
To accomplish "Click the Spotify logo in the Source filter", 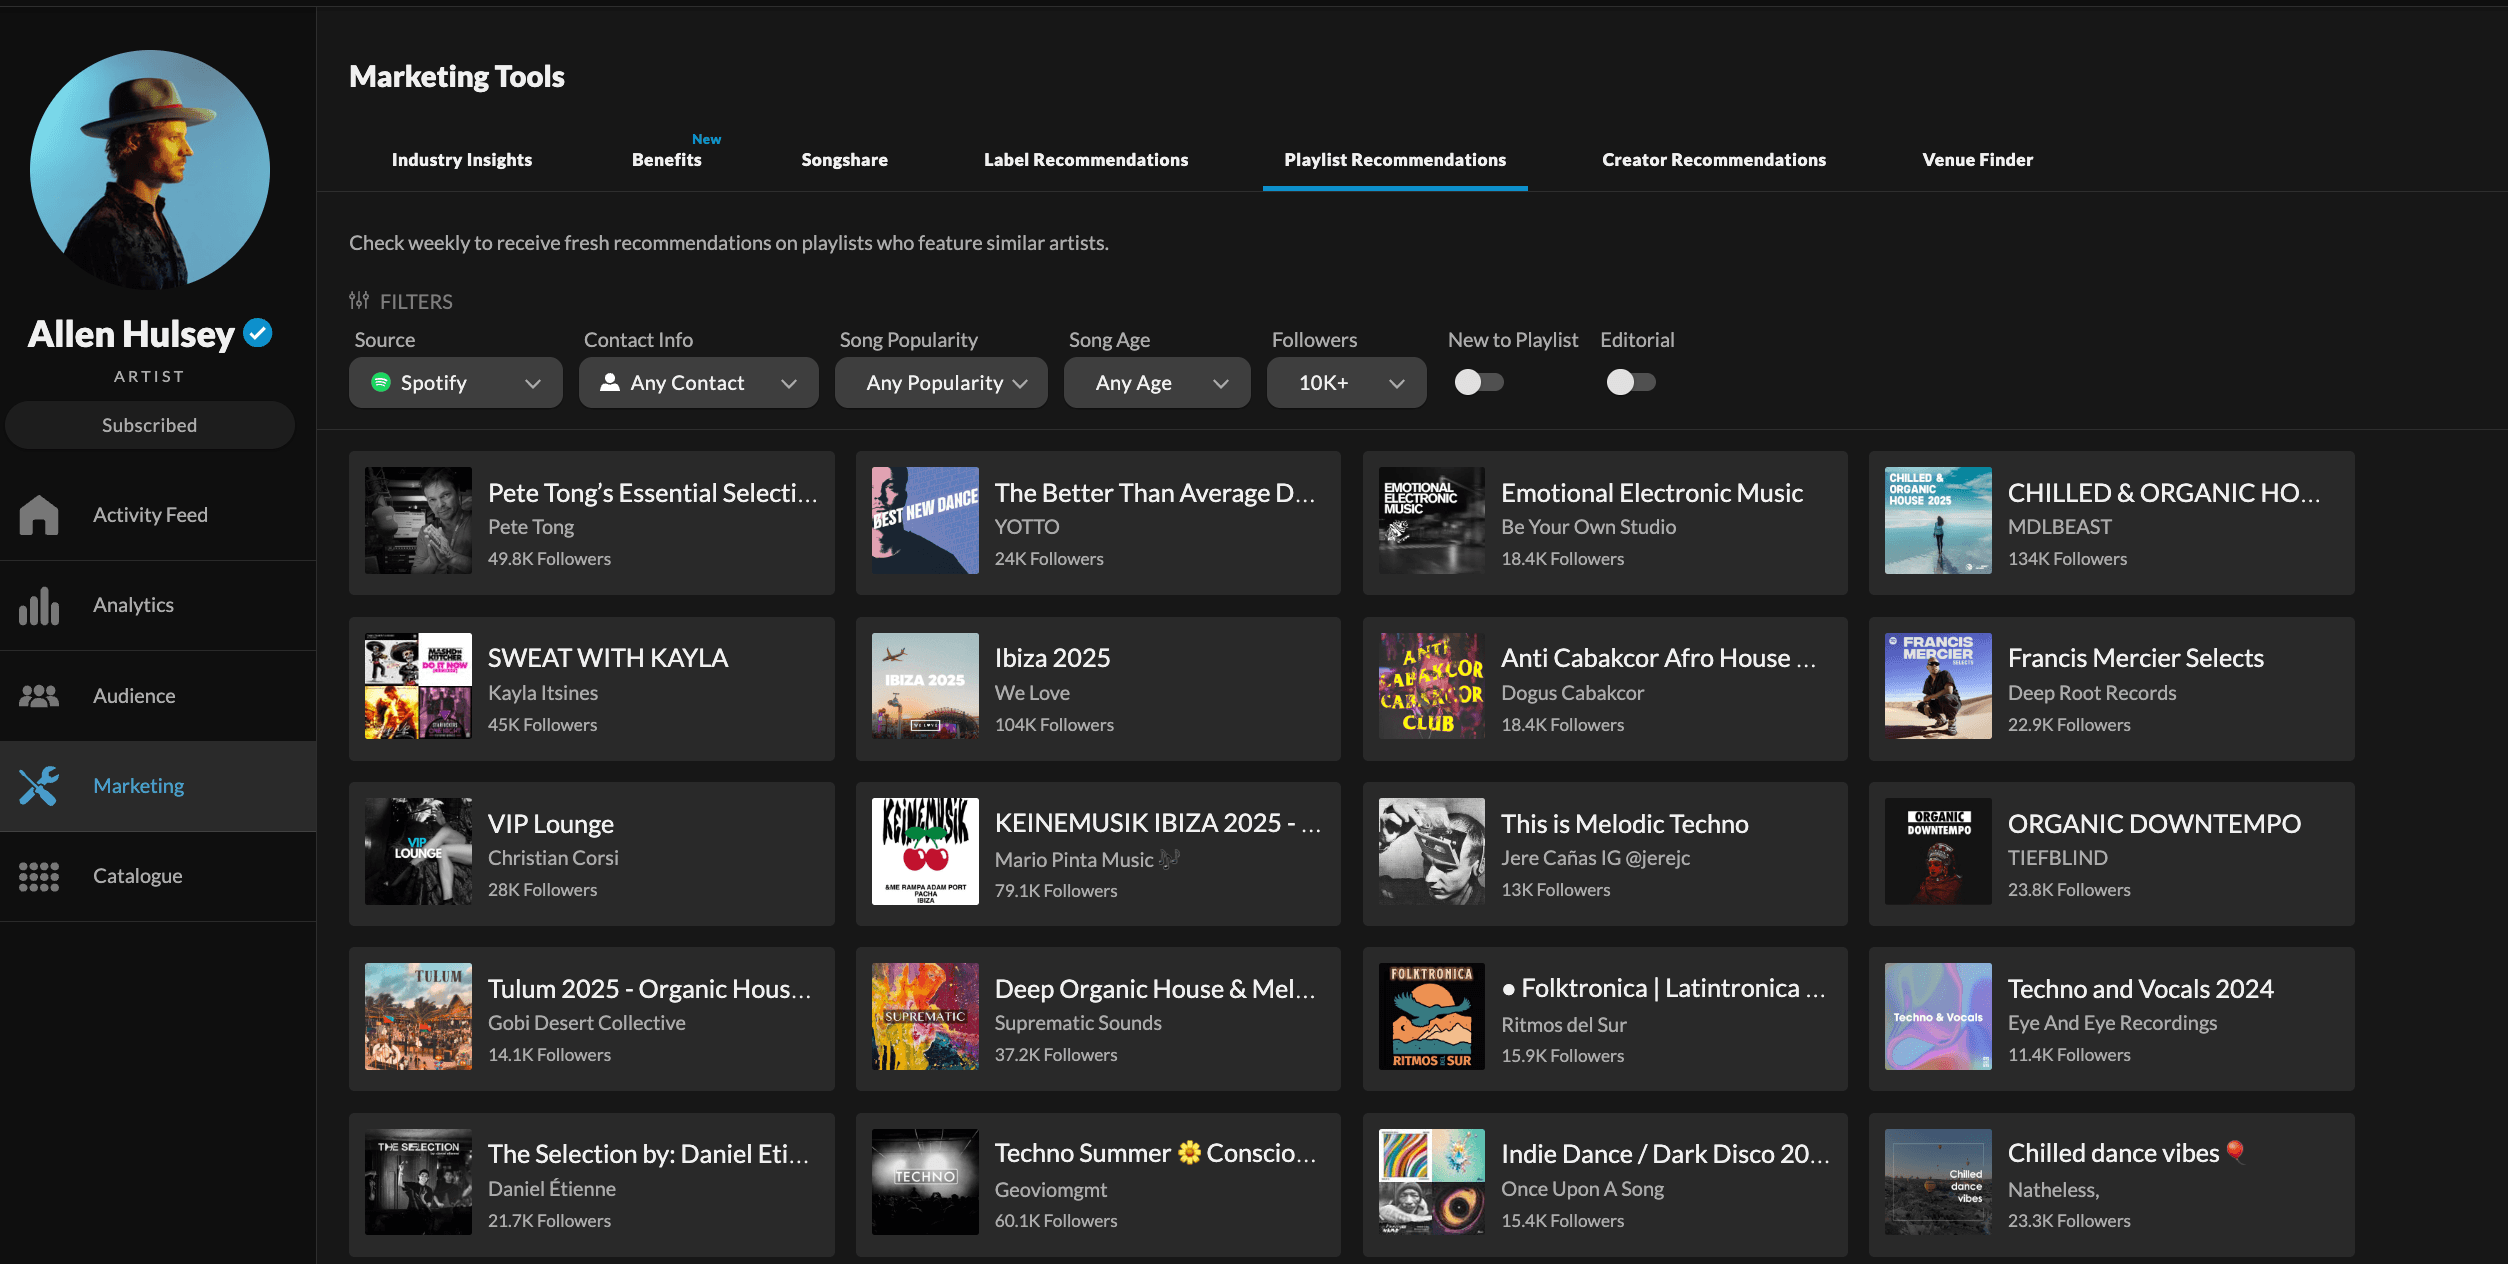I will tap(381, 382).
